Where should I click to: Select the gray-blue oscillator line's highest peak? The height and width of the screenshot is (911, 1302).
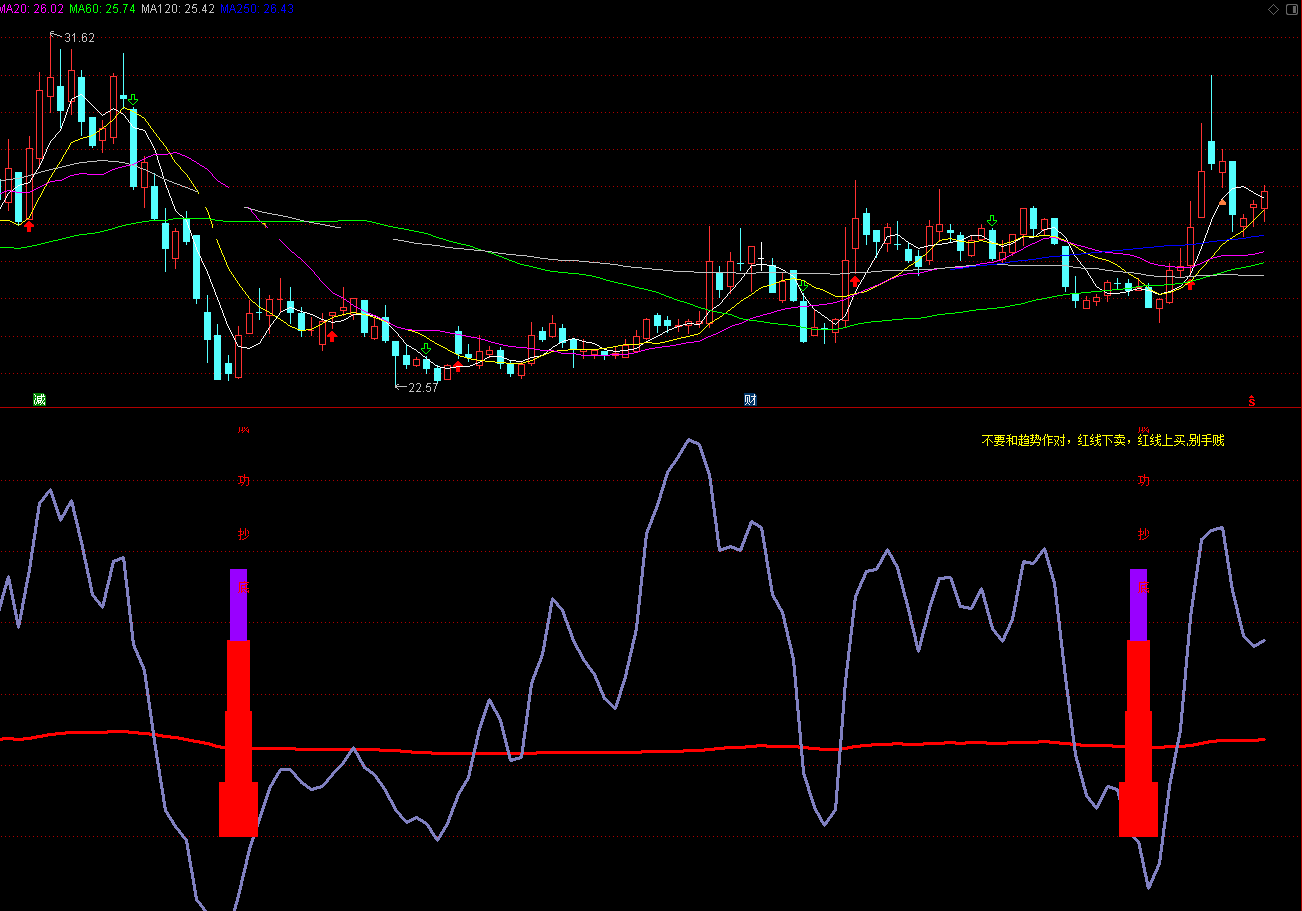(x=688, y=440)
